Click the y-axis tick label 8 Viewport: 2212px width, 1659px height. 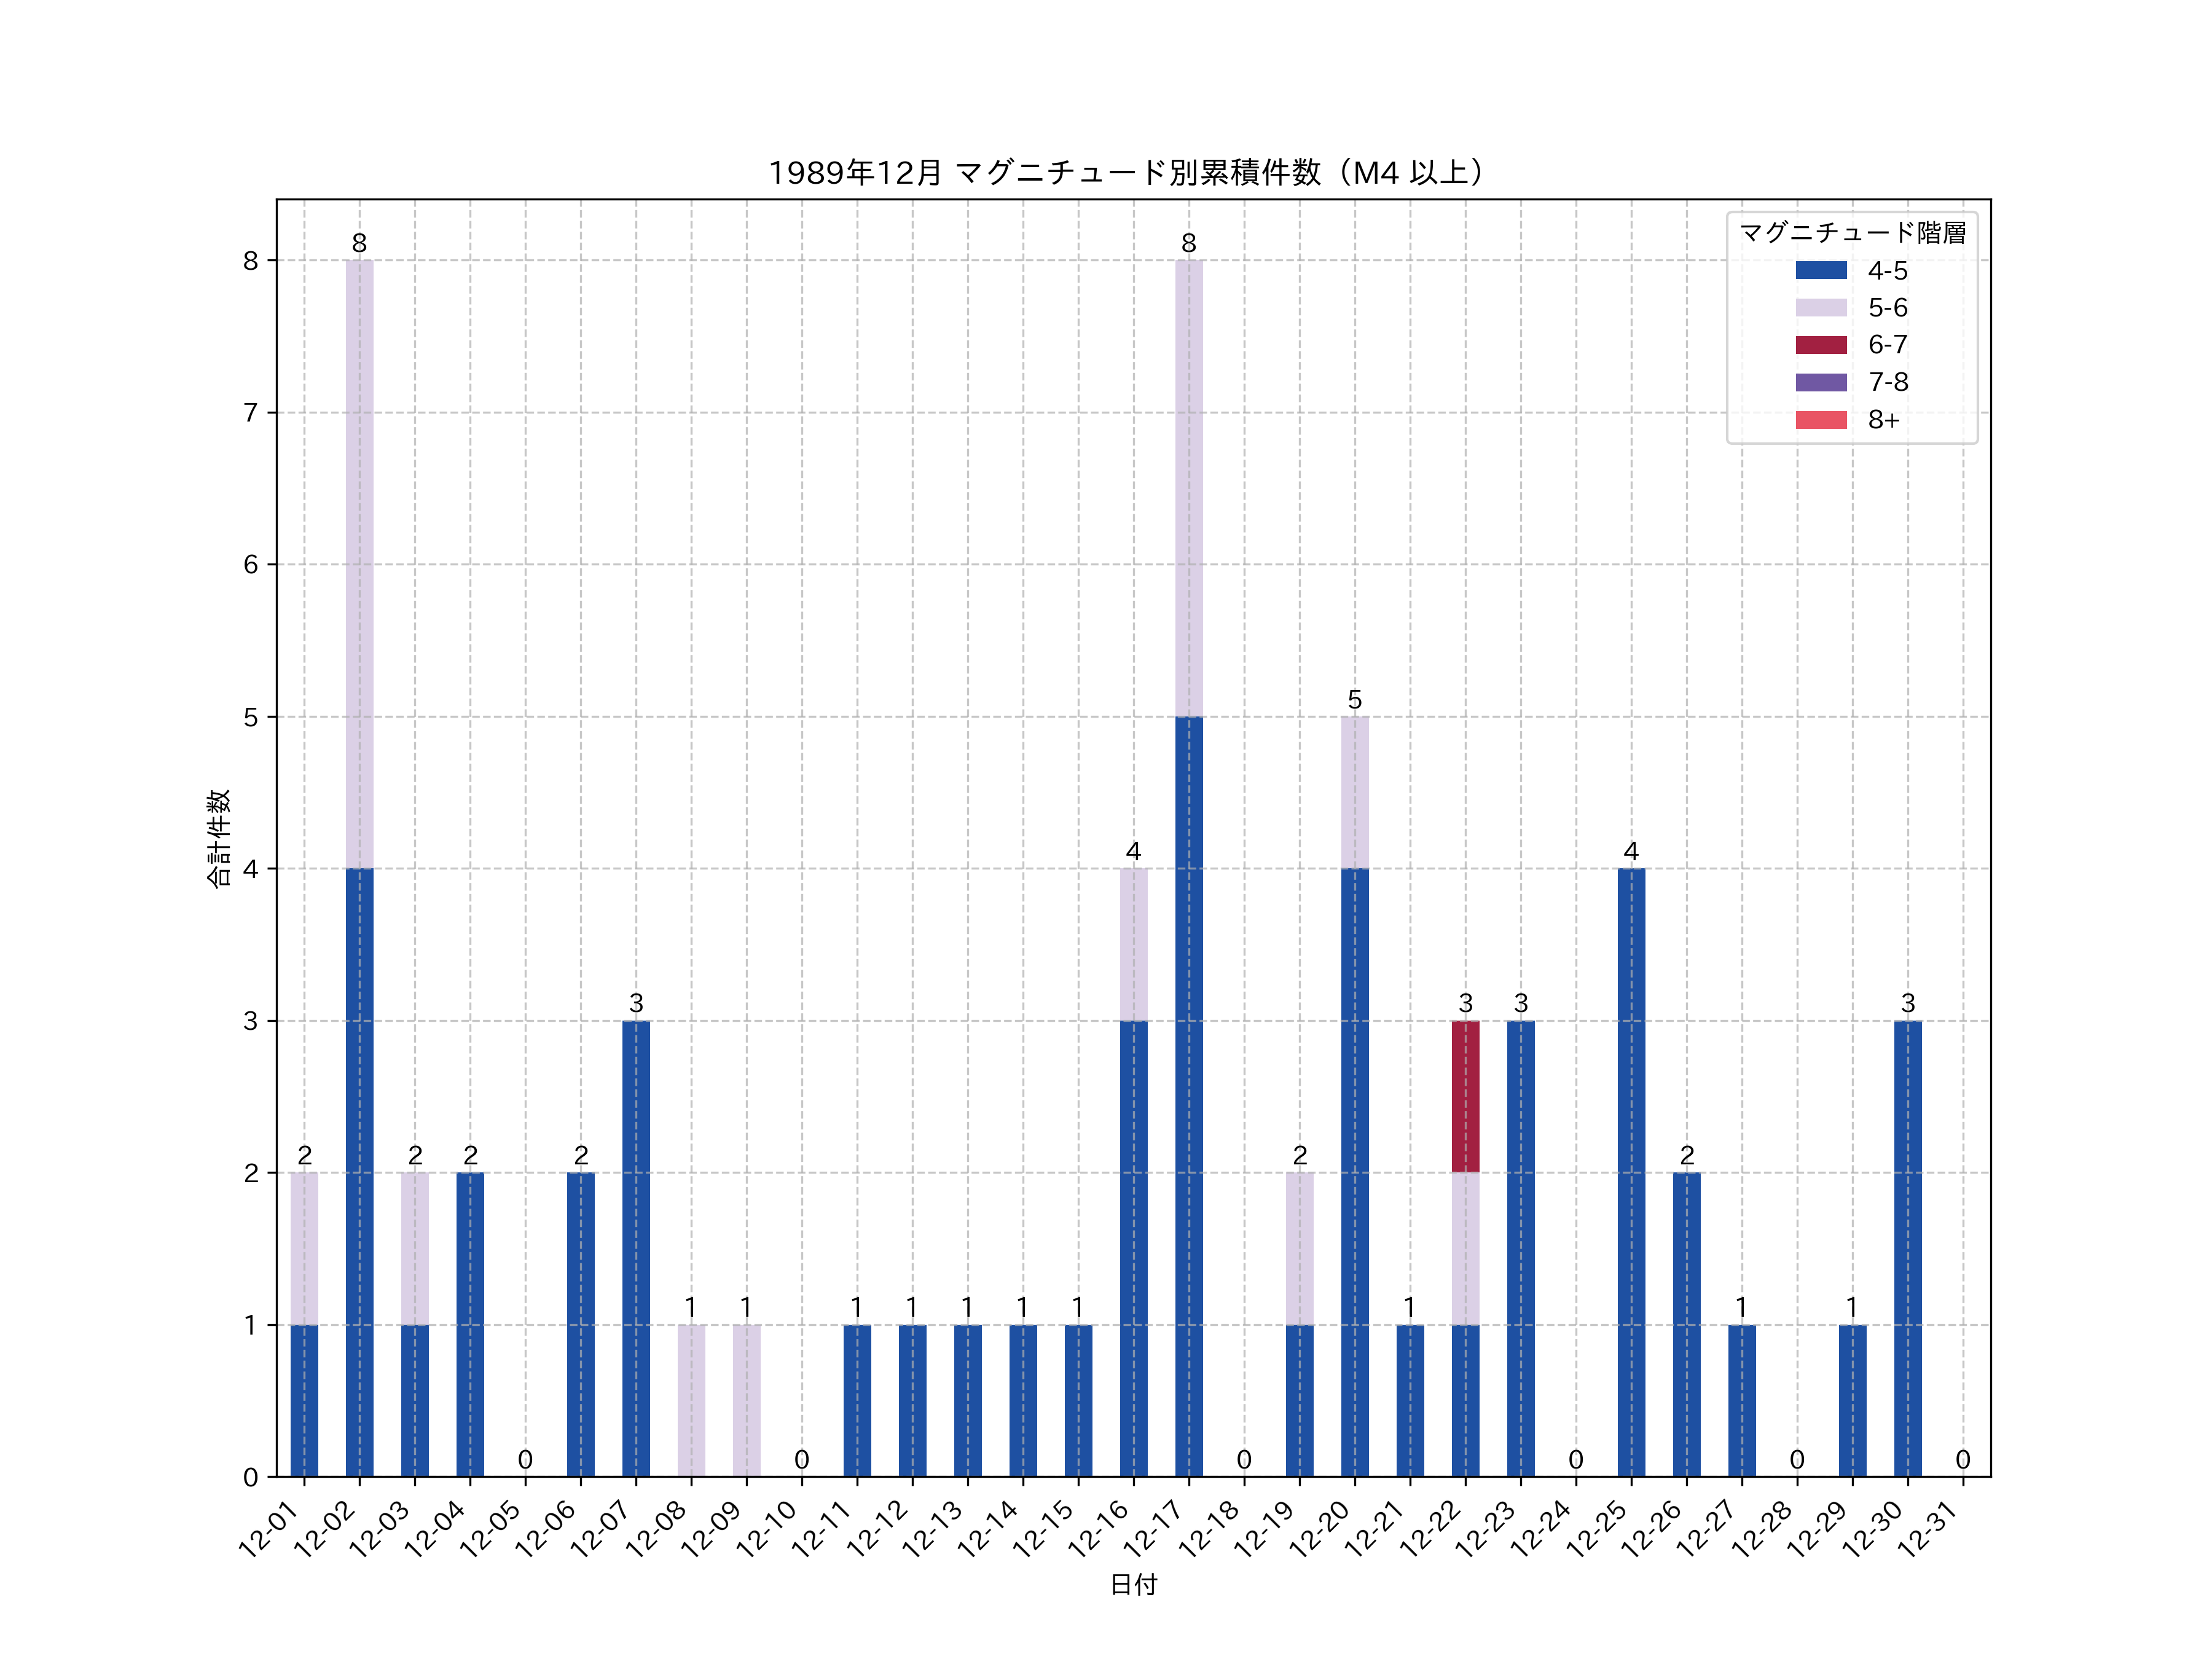point(250,261)
